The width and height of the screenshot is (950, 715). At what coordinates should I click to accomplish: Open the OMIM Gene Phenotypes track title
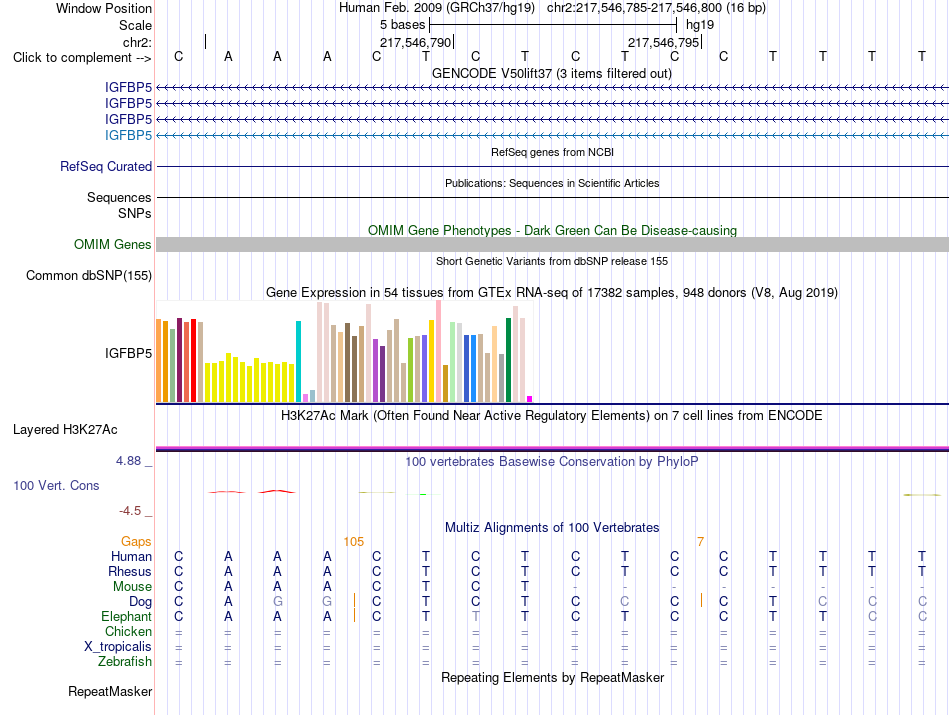click(553, 230)
